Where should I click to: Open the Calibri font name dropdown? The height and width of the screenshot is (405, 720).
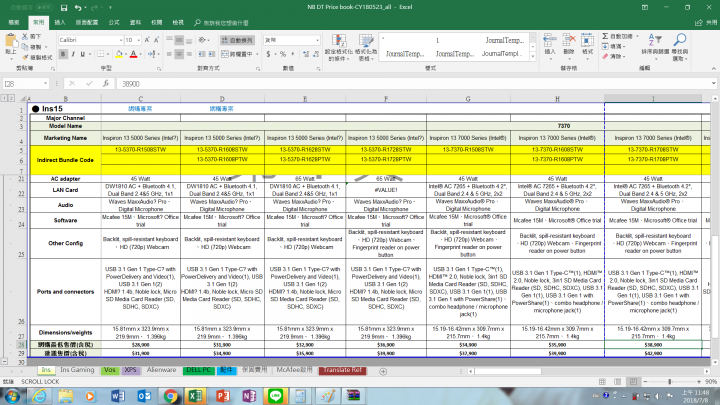pos(121,40)
